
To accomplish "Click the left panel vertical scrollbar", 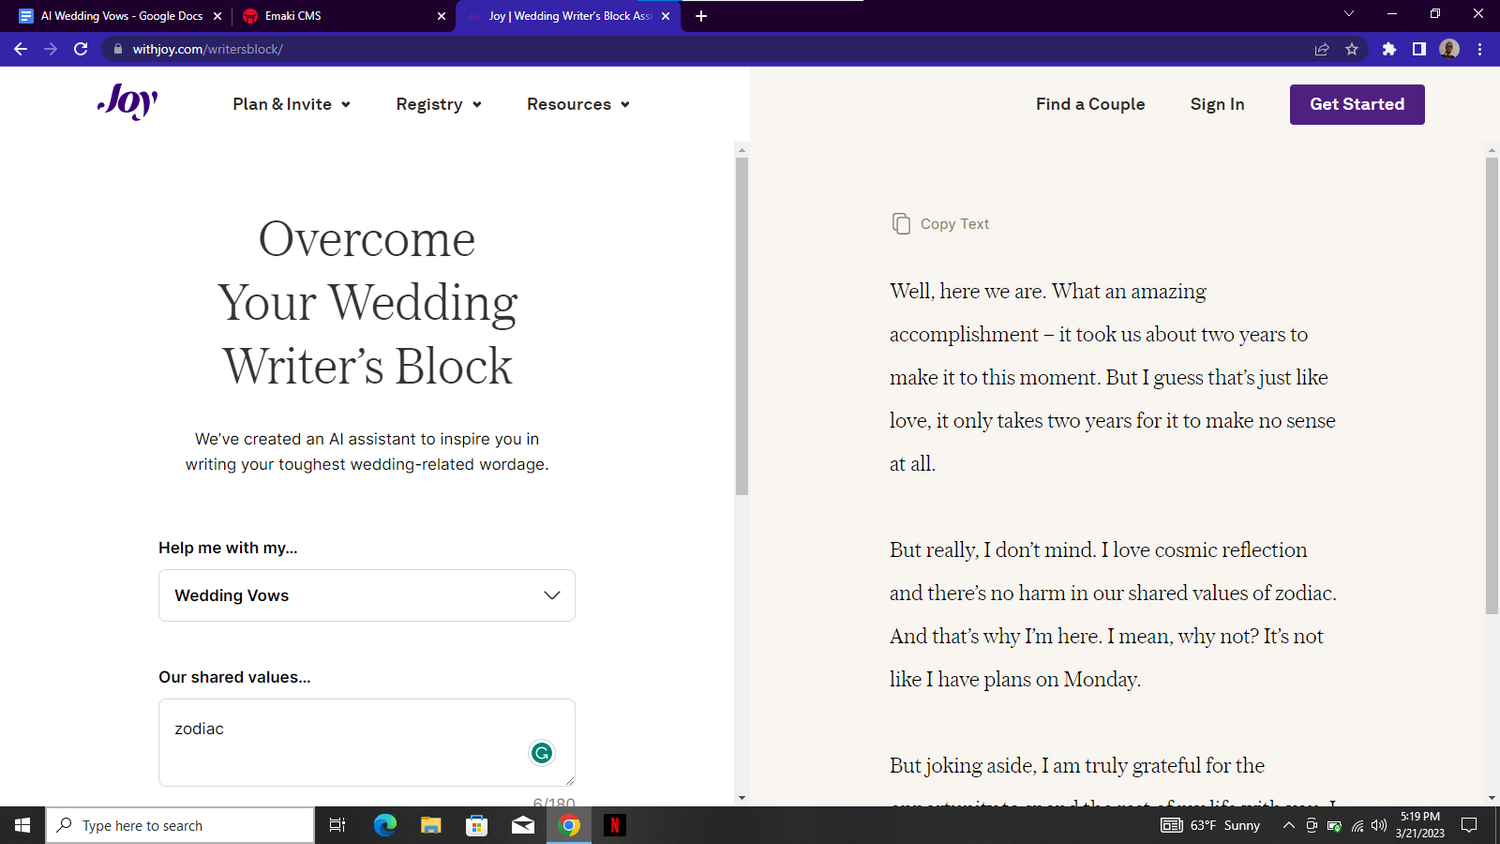I will 742,326.
